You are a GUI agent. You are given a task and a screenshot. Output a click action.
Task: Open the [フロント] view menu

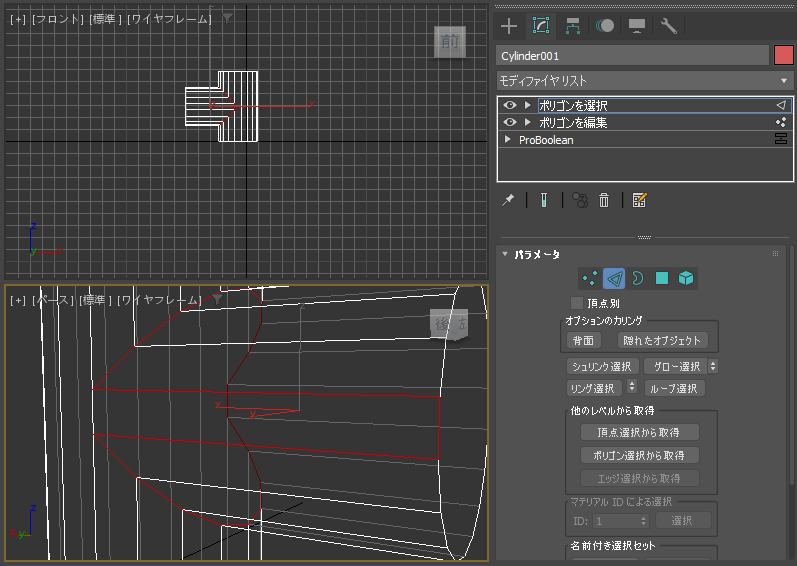tap(57, 19)
